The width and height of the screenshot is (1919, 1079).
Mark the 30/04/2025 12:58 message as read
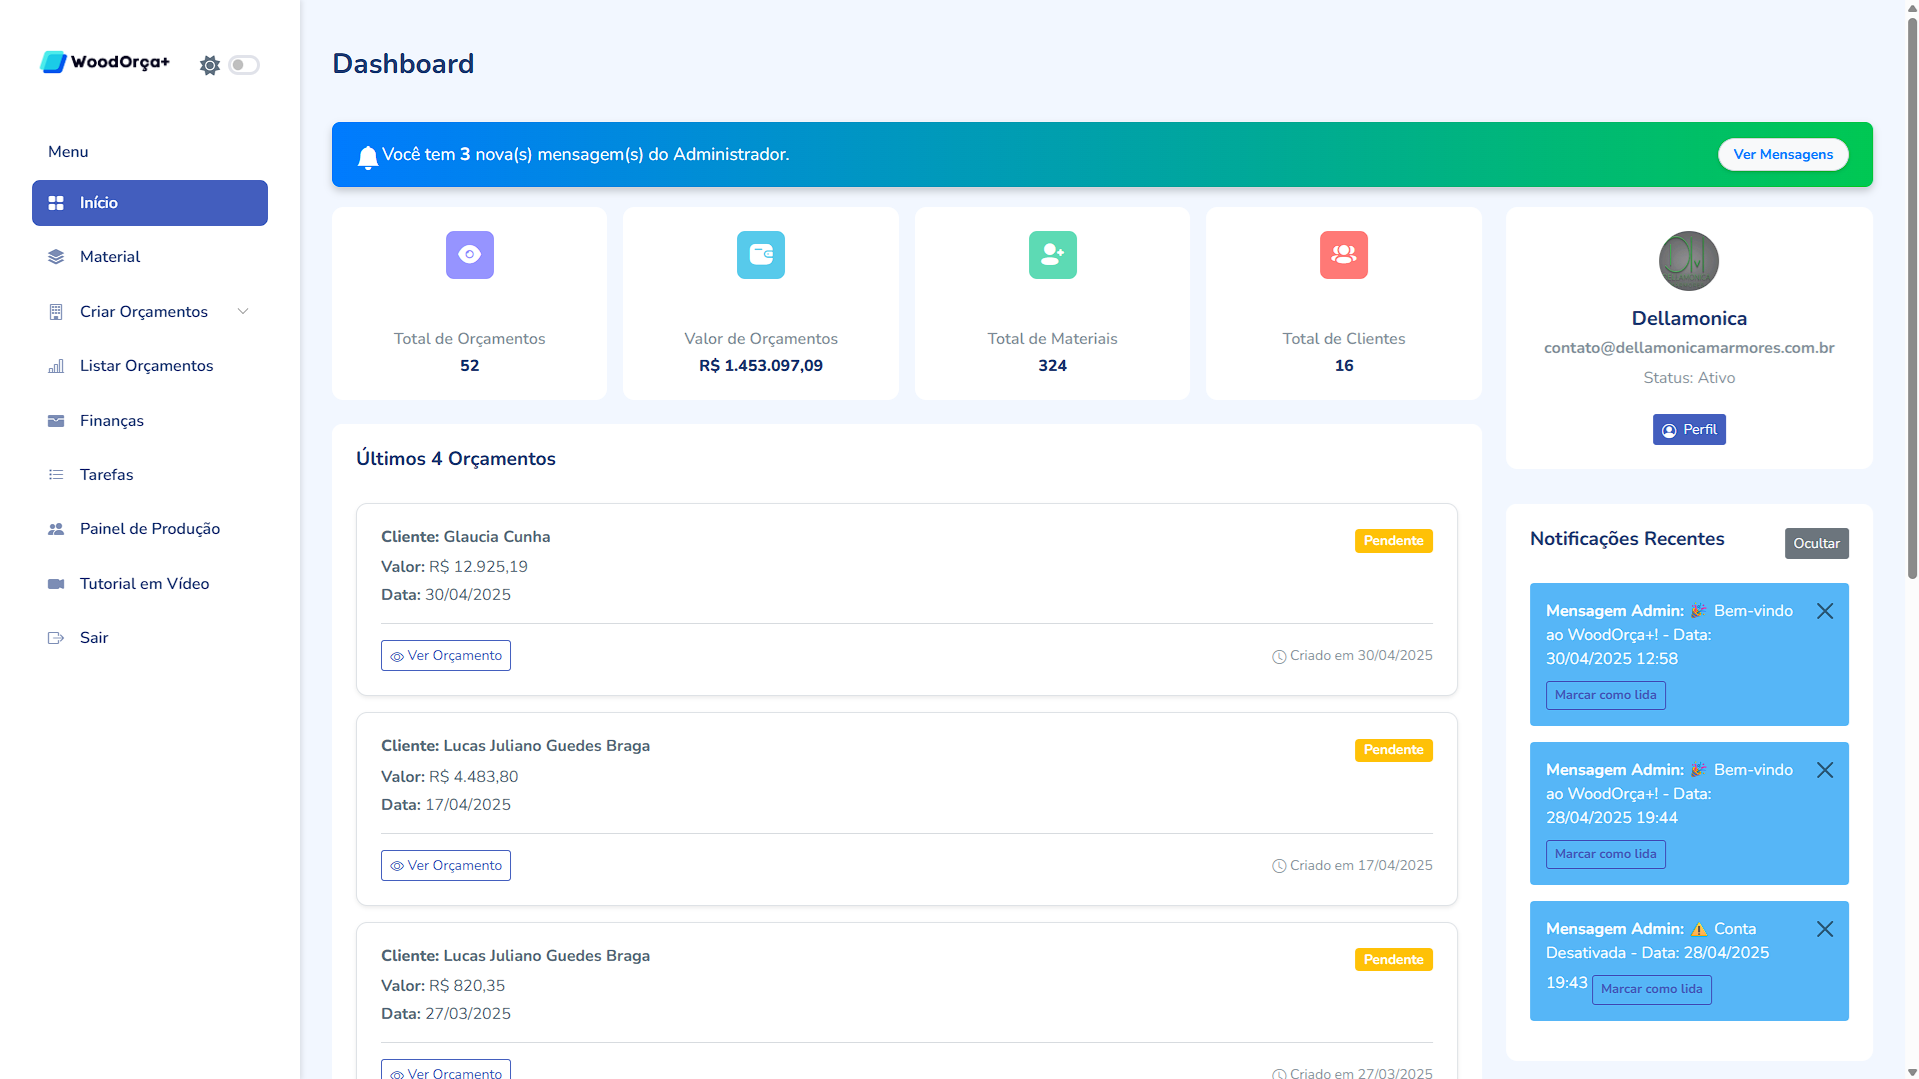(1605, 695)
